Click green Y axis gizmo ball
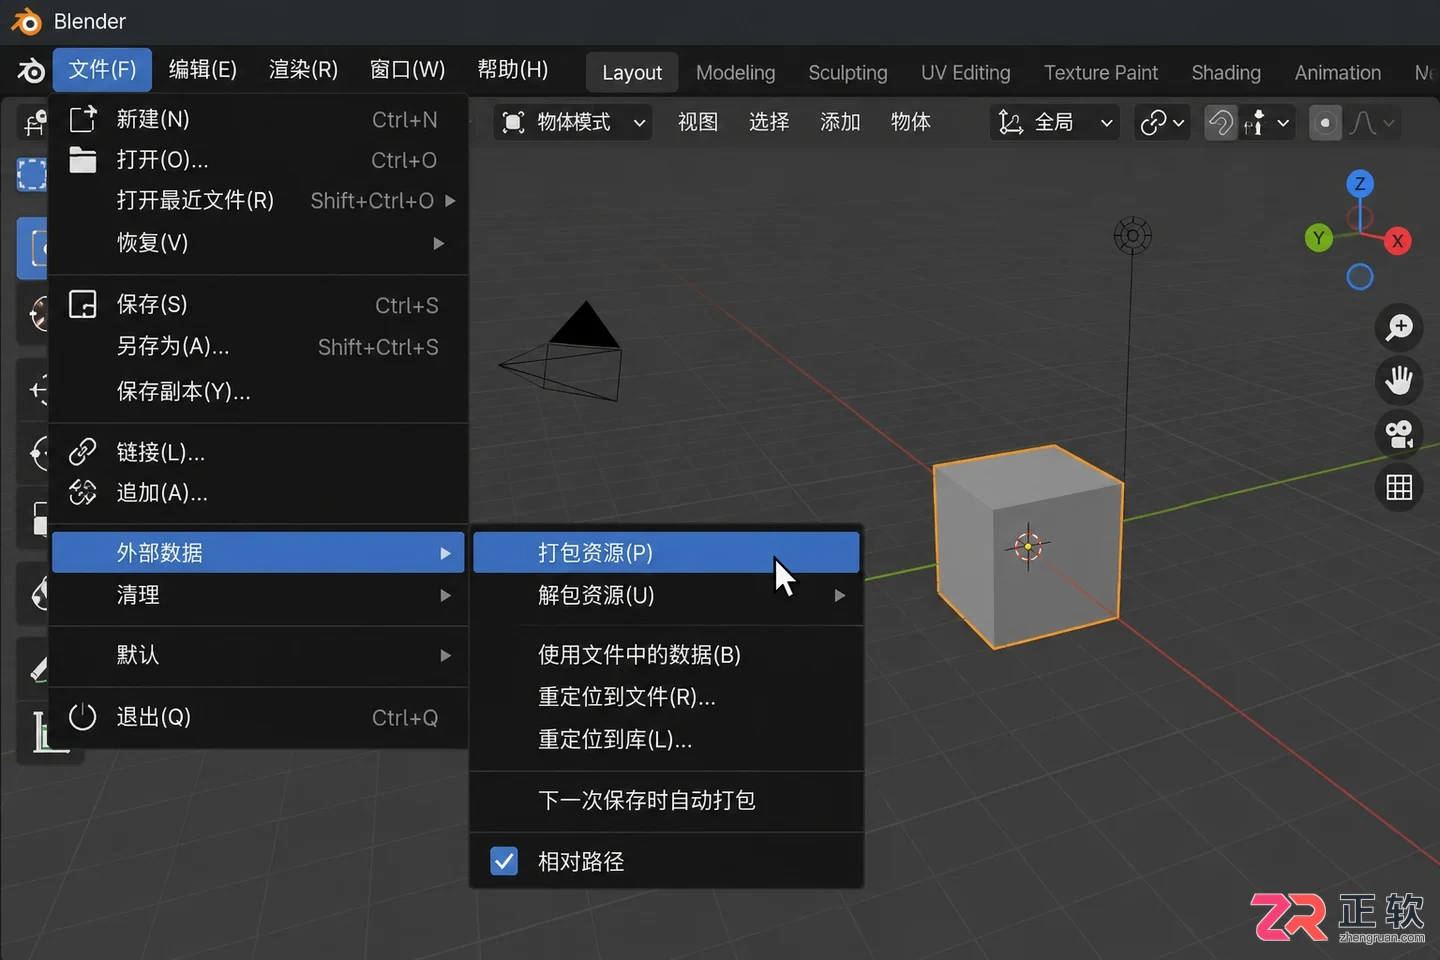This screenshot has width=1440, height=960. pos(1319,238)
